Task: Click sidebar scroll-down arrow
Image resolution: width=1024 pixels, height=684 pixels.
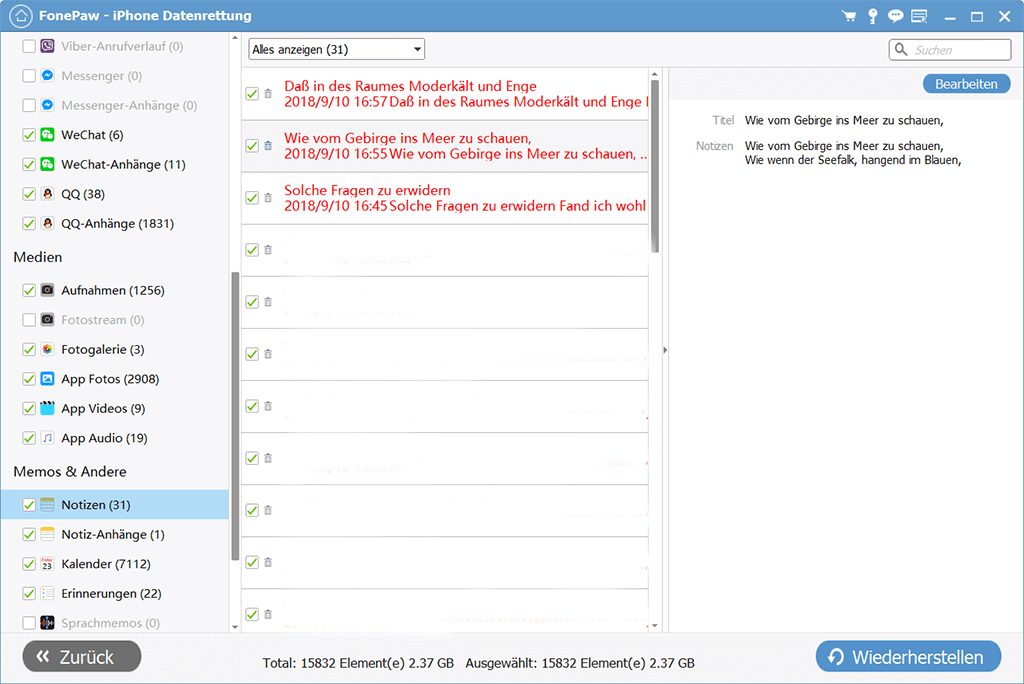Action: (235, 627)
